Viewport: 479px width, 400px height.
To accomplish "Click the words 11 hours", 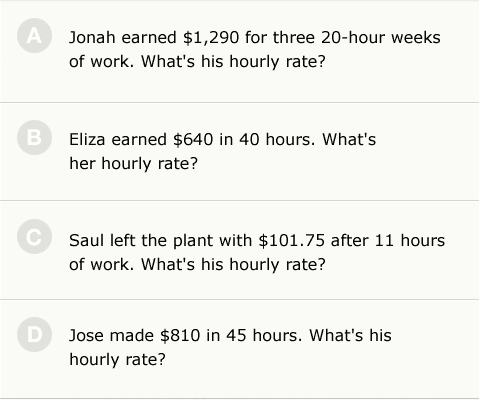I will point(410,241).
